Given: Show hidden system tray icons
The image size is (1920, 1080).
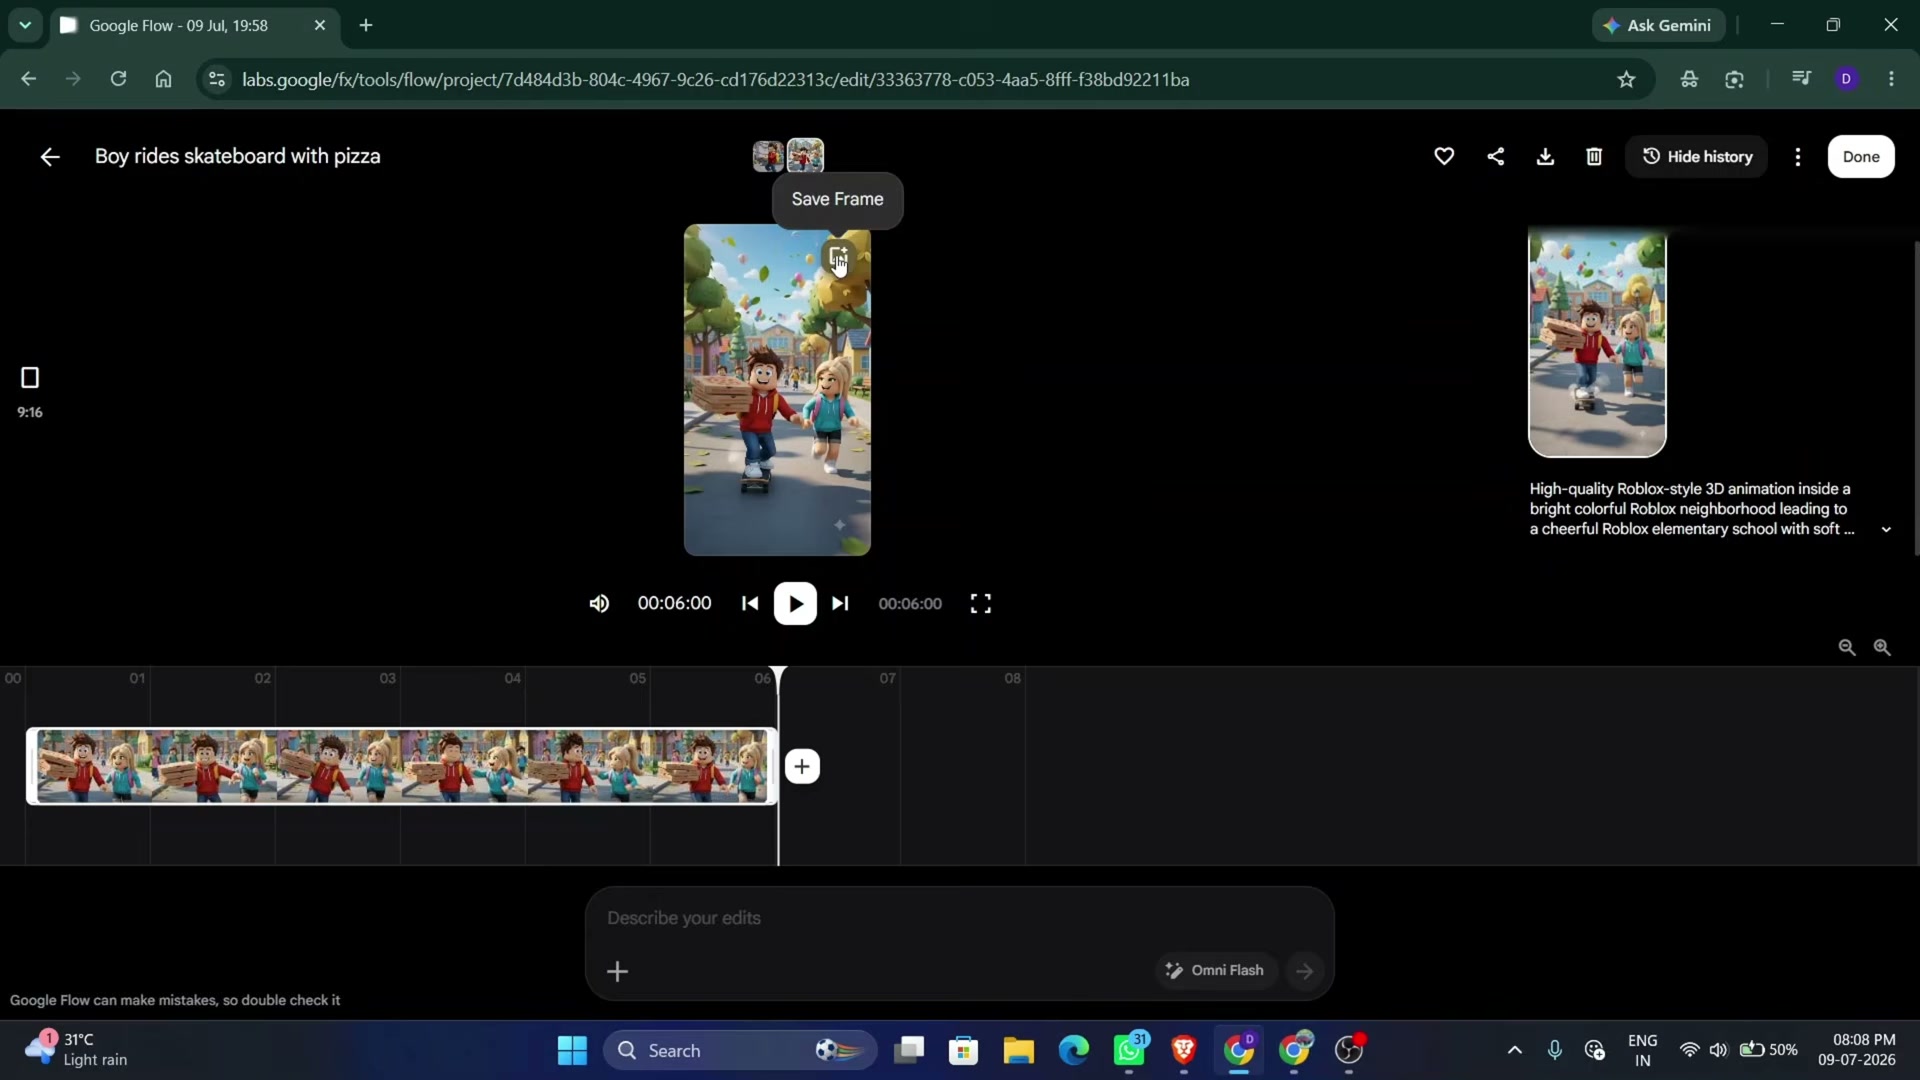Looking at the screenshot, I should [1515, 1051].
